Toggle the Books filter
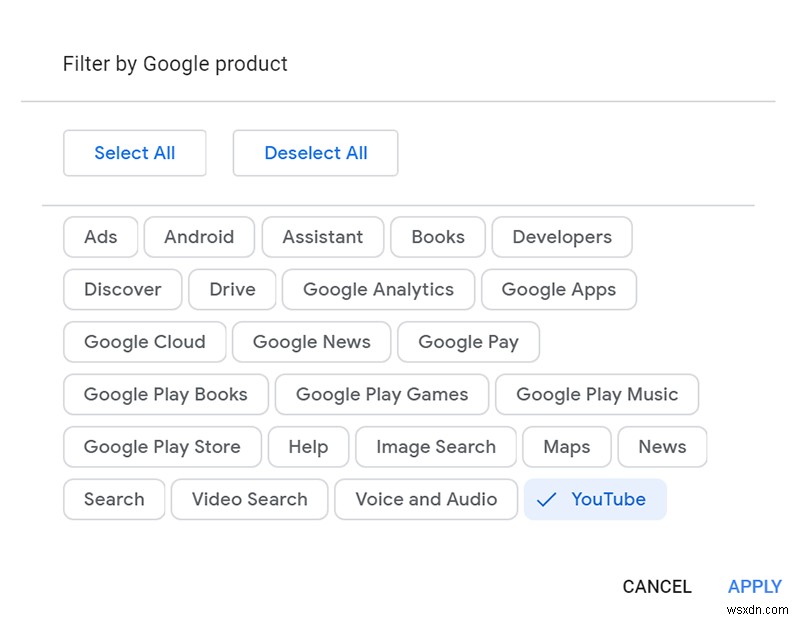Viewport: 800px width, 620px height. [437, 237]
